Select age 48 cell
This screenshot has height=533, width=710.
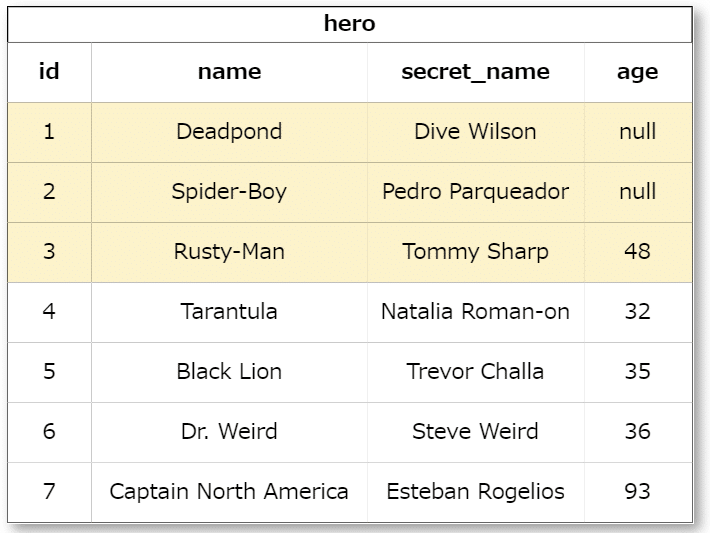(637, 251)
